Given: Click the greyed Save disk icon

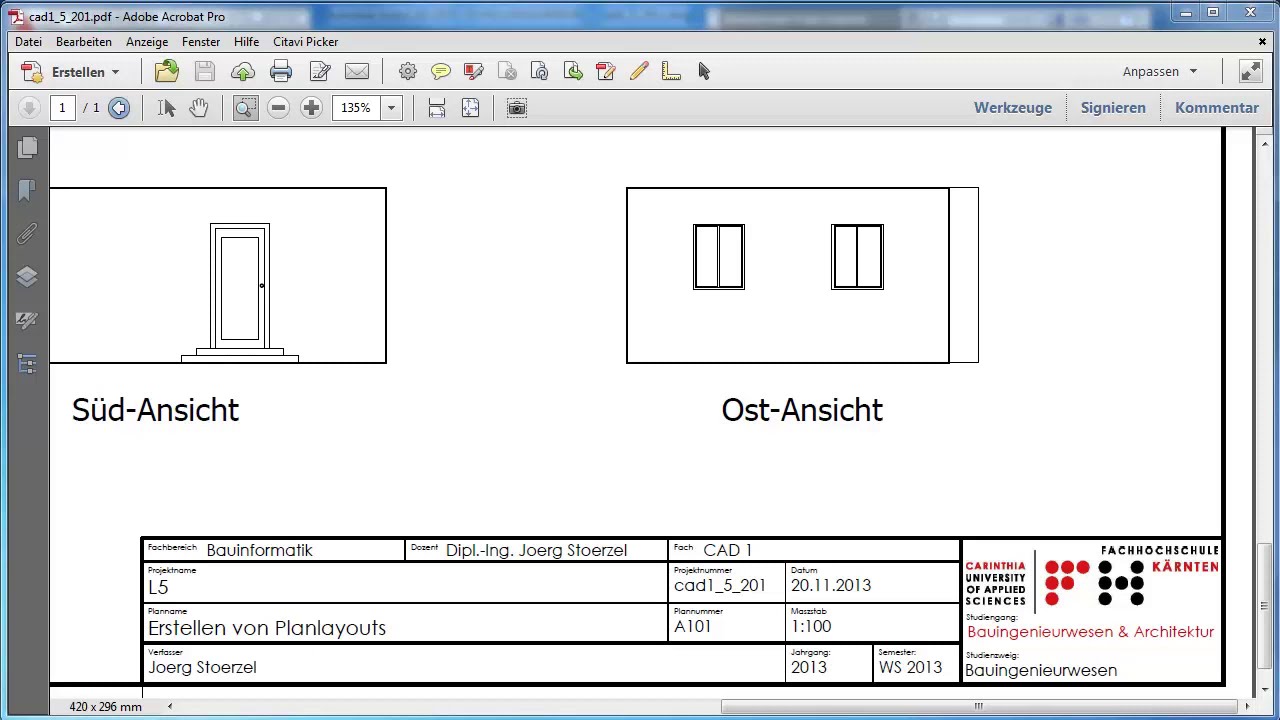Looking at the screenshot, I should 205,71.
